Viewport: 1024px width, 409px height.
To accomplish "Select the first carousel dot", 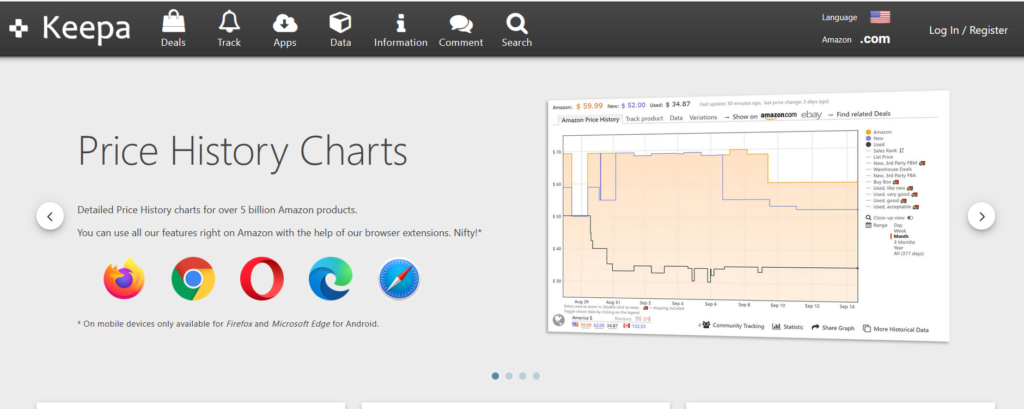I will (x=495, y=376).
